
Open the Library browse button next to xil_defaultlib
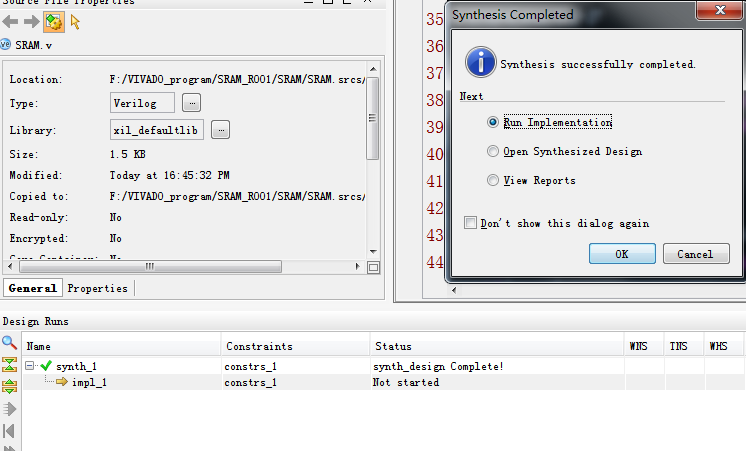coord(221,130)
